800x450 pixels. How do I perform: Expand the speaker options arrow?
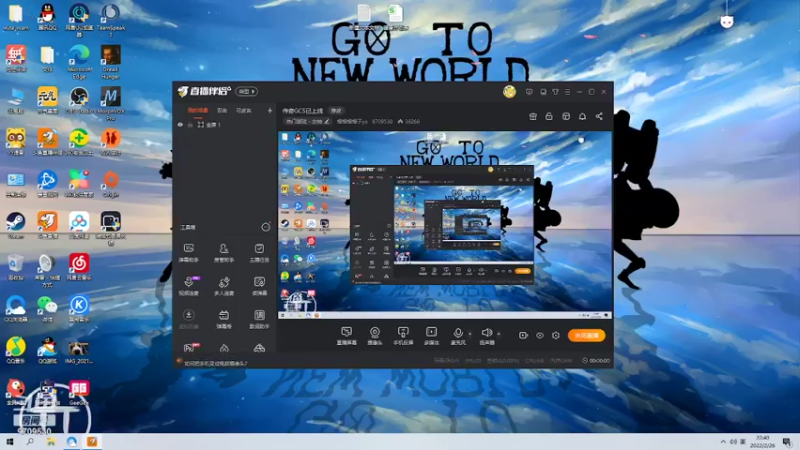[498, 334]
